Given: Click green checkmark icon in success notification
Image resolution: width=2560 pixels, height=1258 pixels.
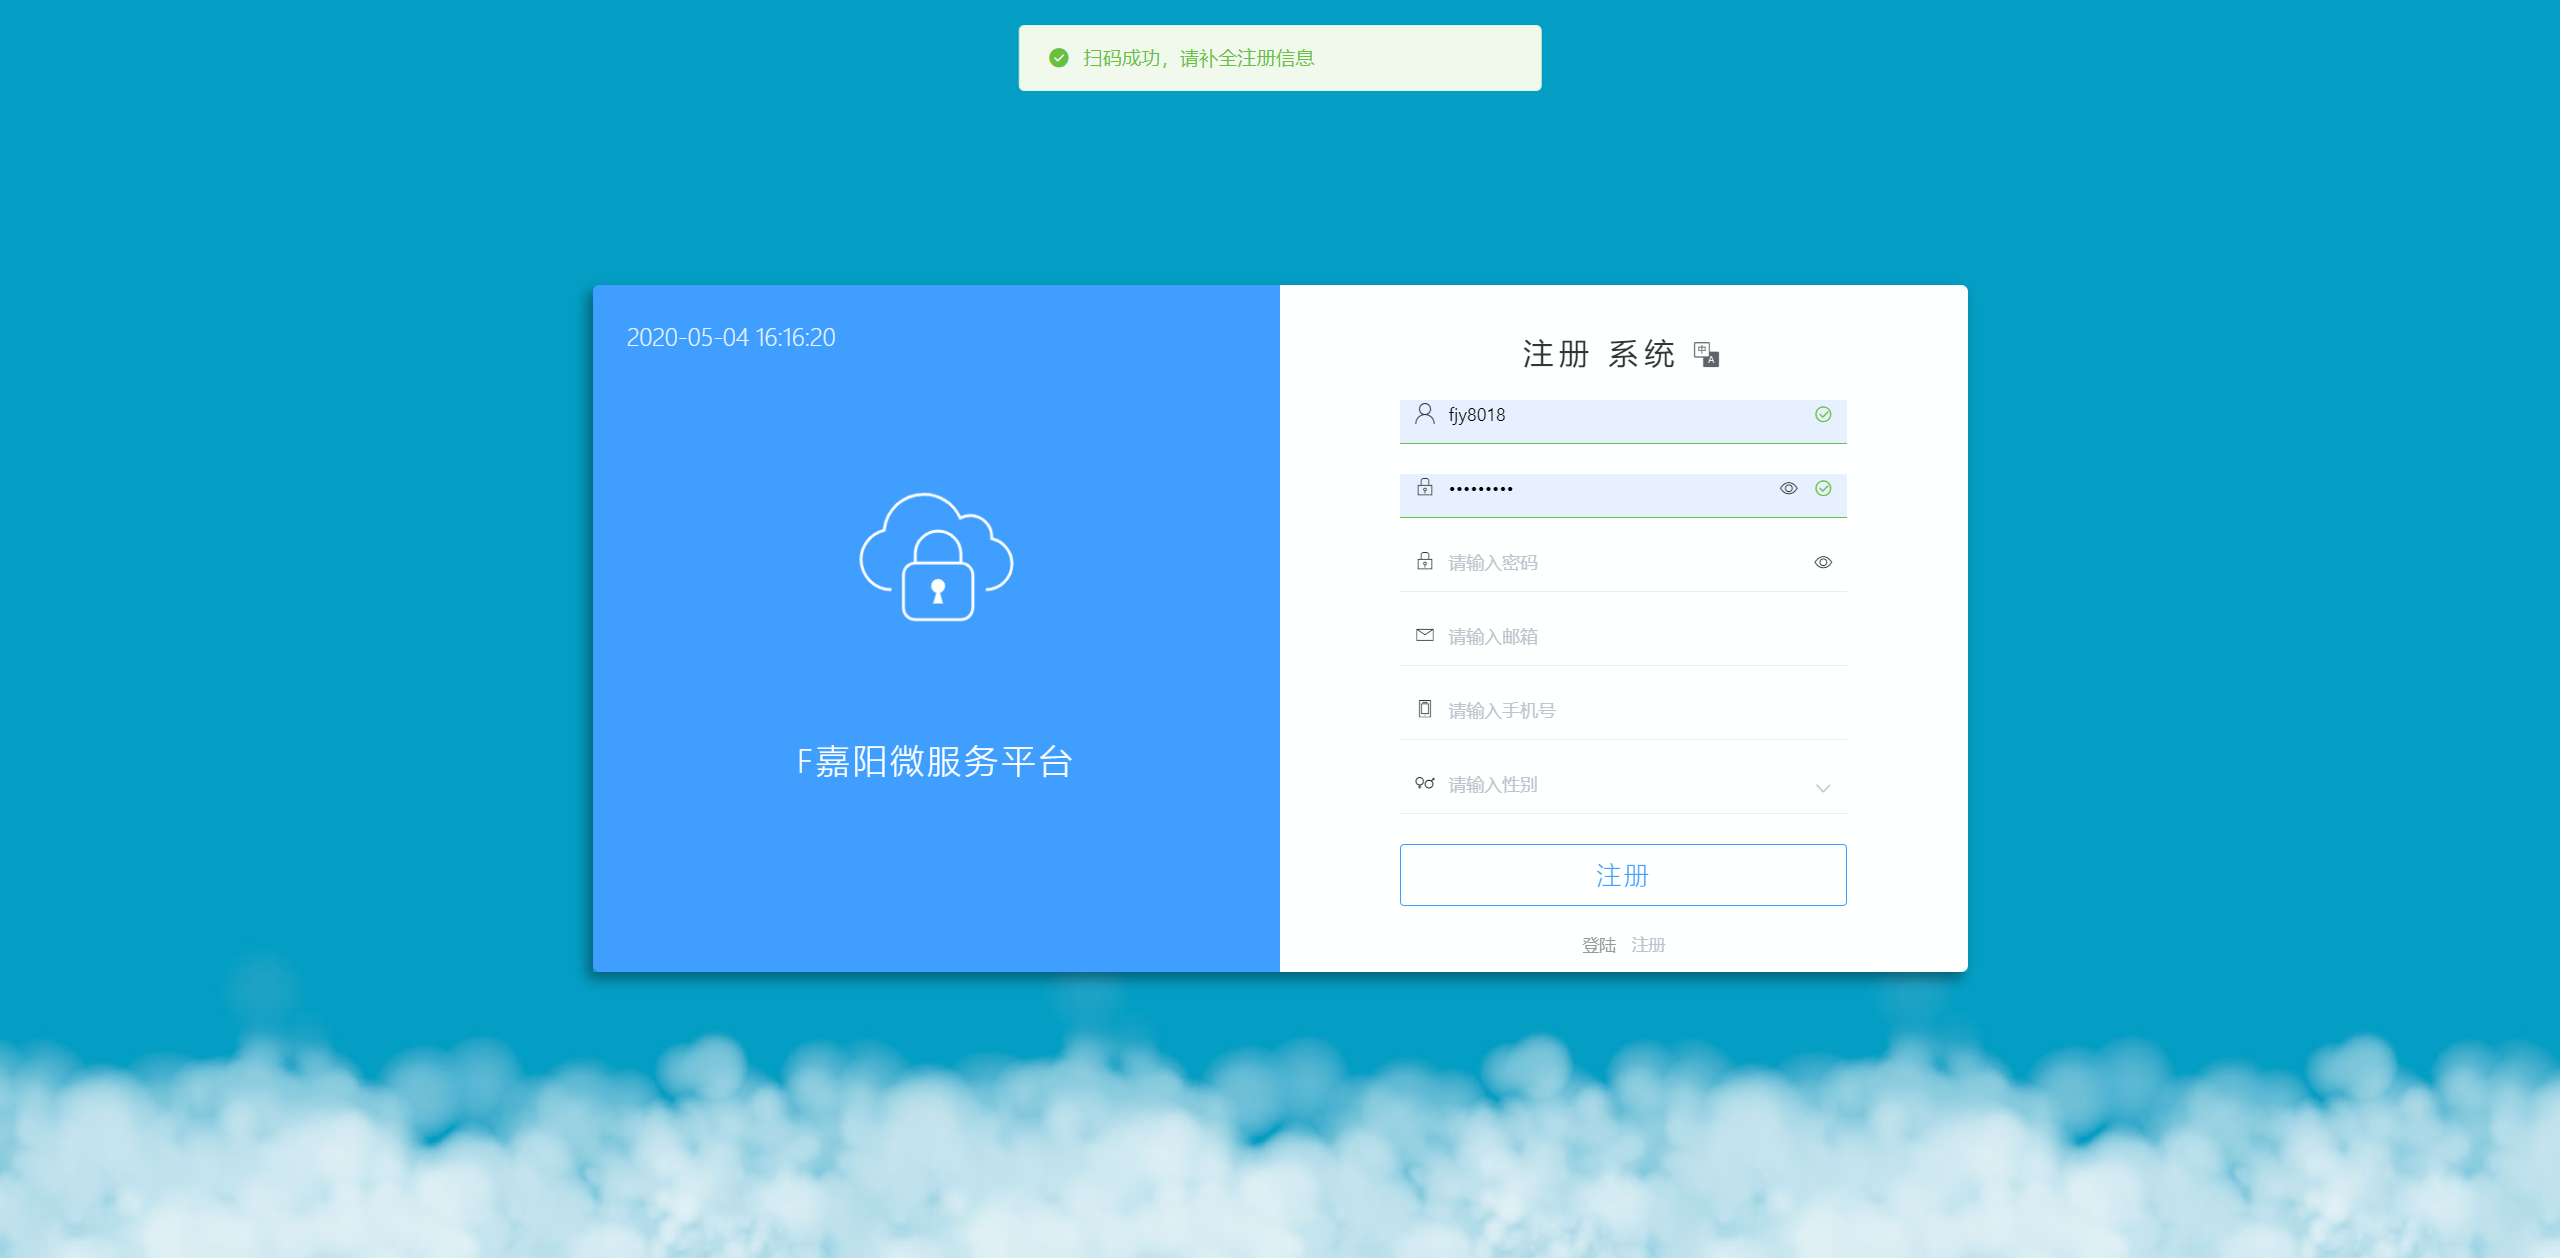Looking at the screenshot, I should (1059, 58).
